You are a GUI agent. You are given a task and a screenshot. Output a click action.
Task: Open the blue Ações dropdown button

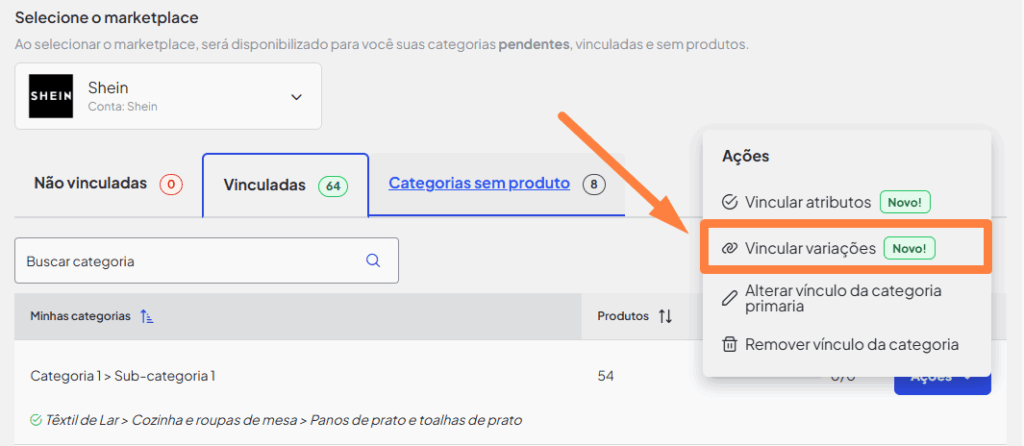(x=941, y=377)
